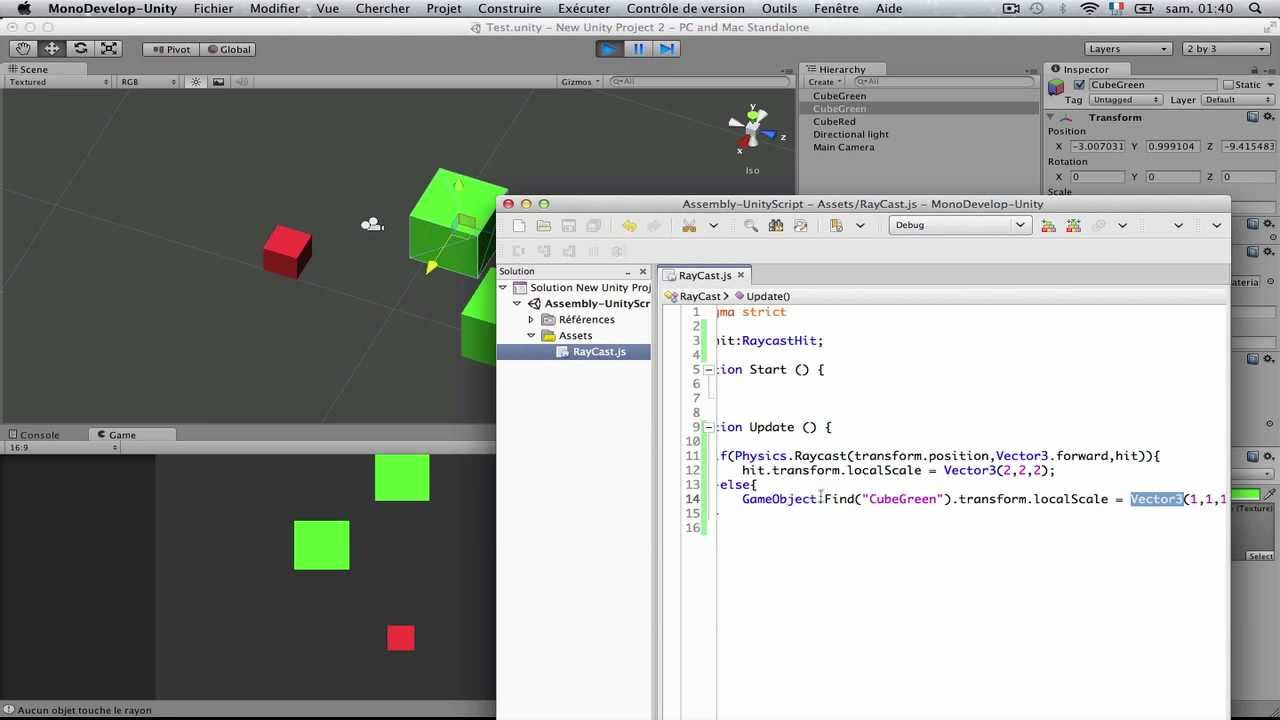This screenshot has height=720, width=1280.
Task: Open Transform component gear menu
Action: click(1268, 117)
